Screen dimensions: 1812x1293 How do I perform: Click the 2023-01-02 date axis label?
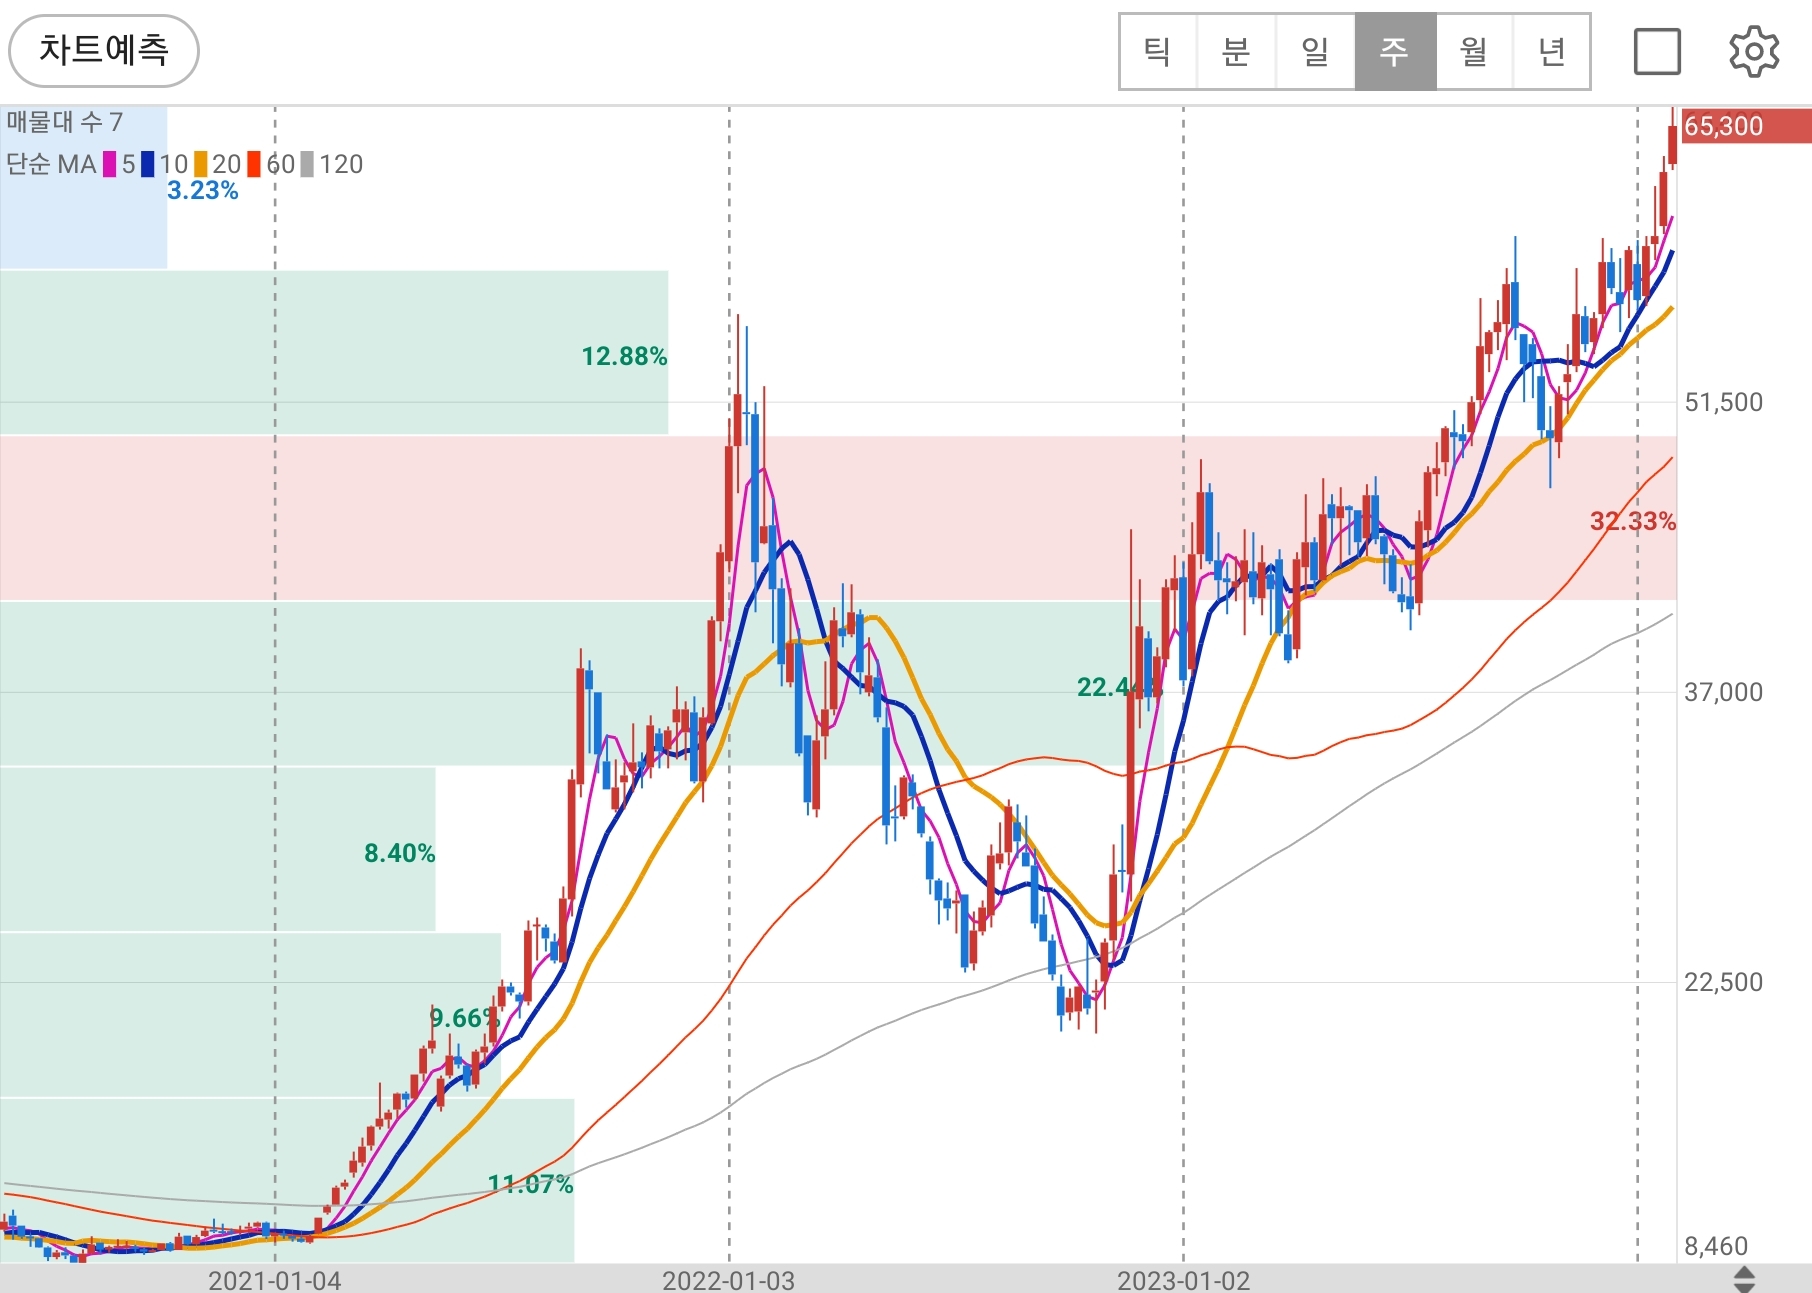(x=1184, y=1280)
